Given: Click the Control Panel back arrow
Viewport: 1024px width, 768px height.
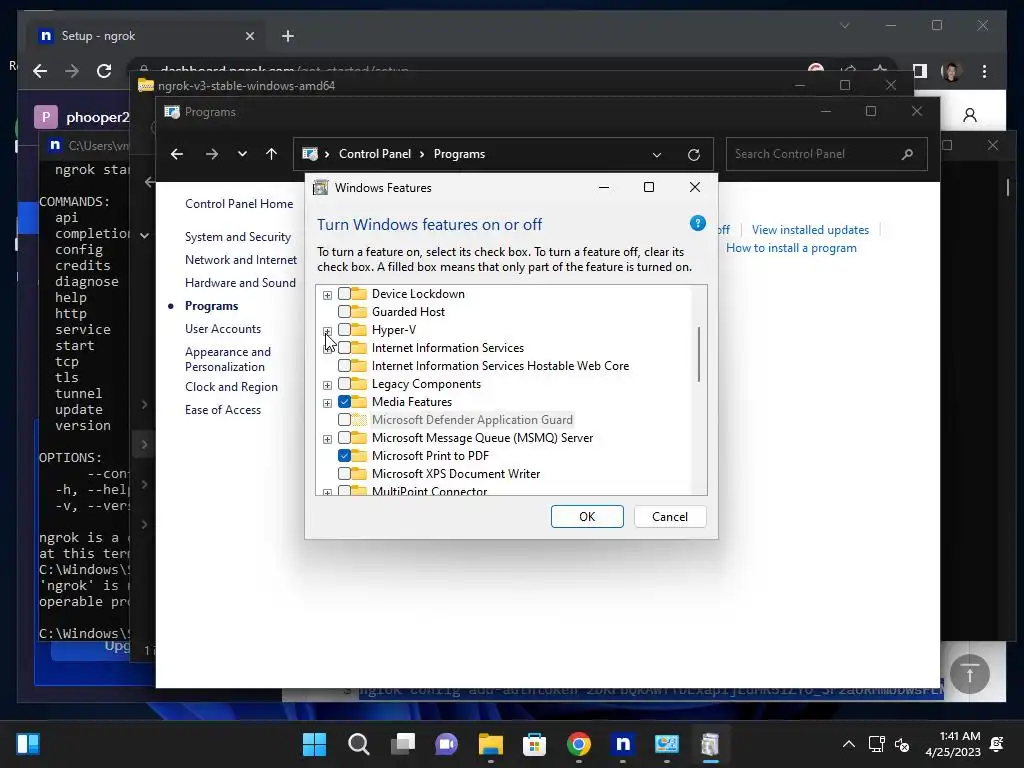Looking at the screenshot, I should coord(177,154).
